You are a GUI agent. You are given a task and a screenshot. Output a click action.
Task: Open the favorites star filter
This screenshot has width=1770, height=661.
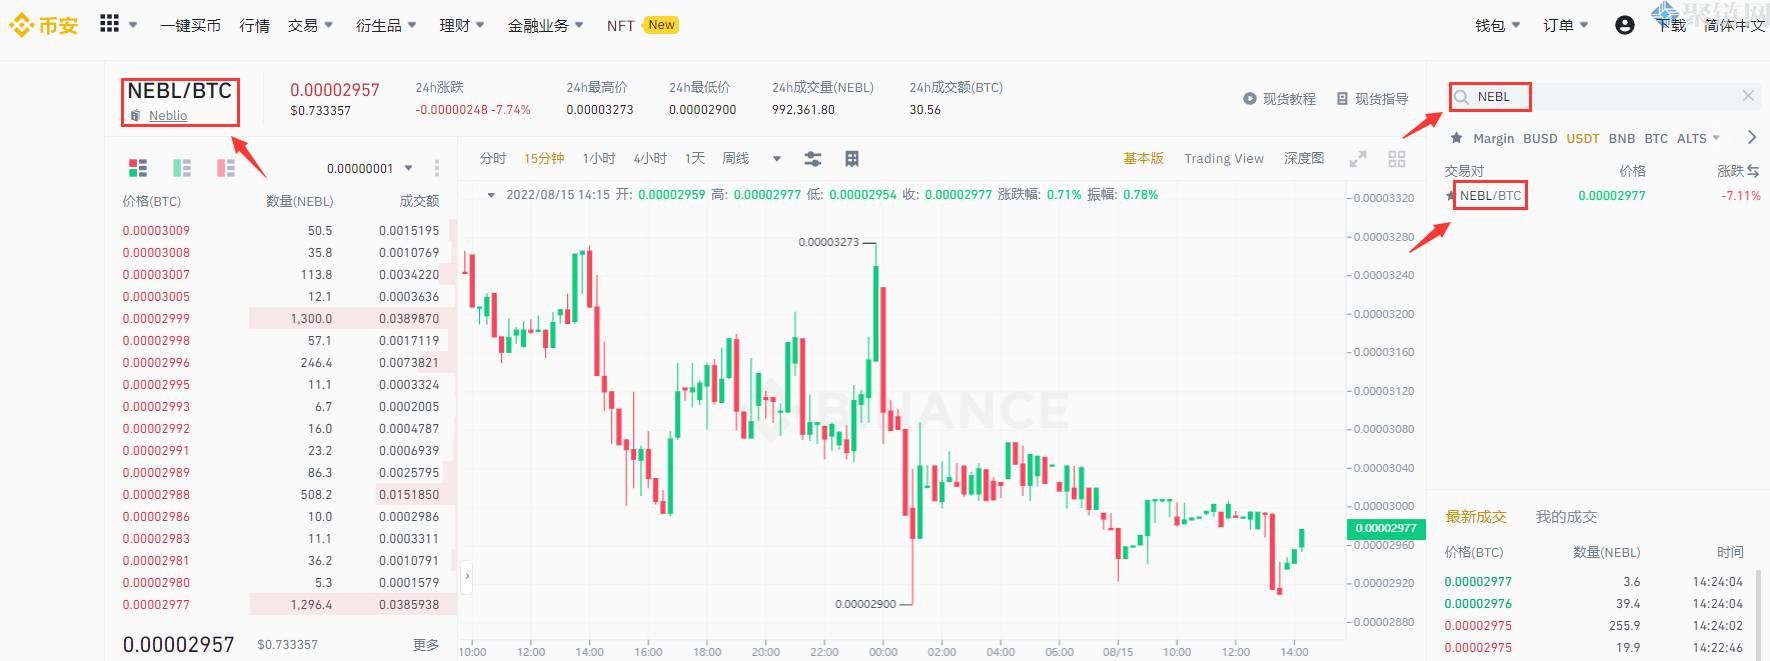1456,138
